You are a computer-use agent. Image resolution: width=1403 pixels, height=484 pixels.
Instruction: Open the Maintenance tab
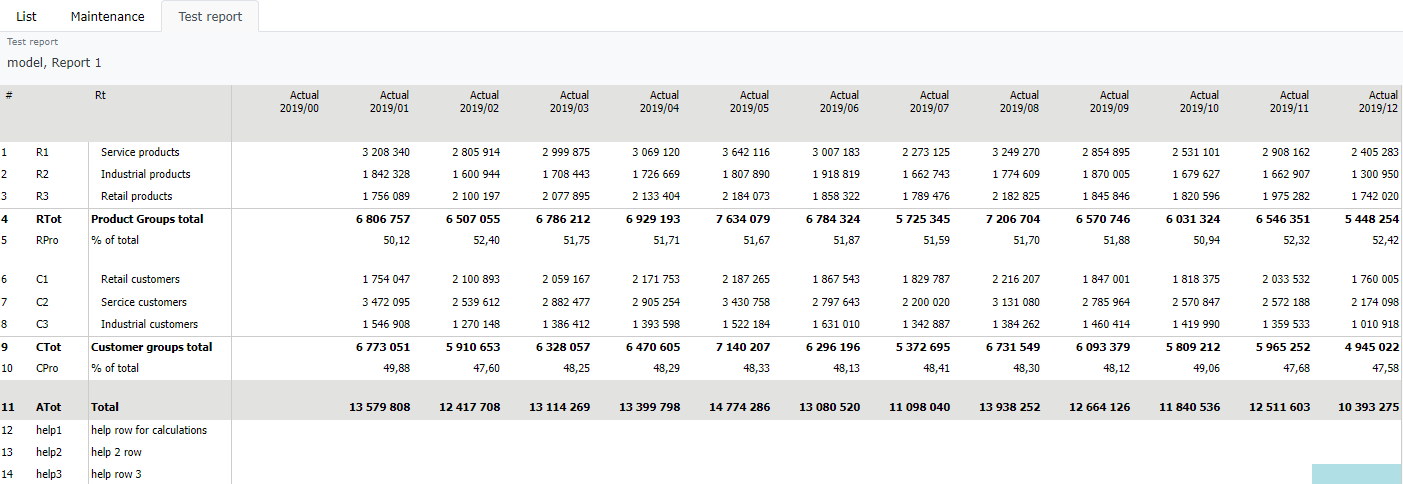pyautogui.click(x=107, y=16)
